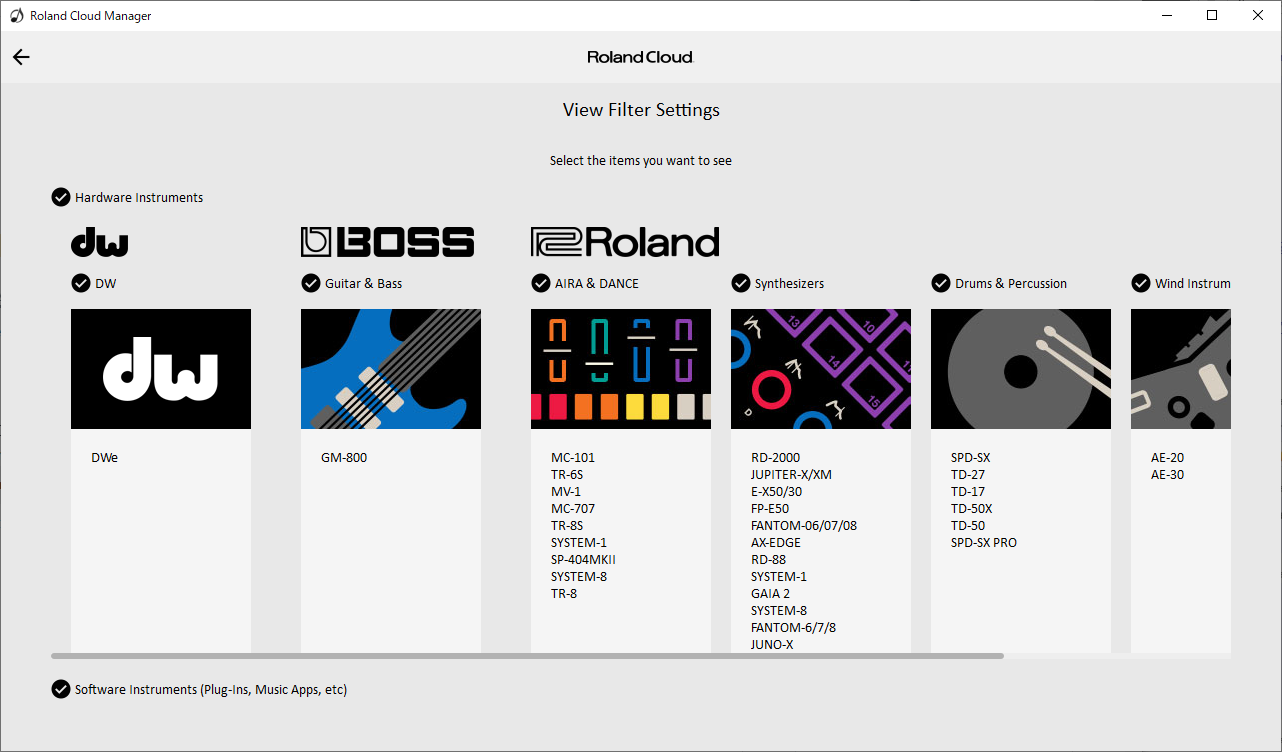
Task: Click the Roland brand logo
Action: 625,242
